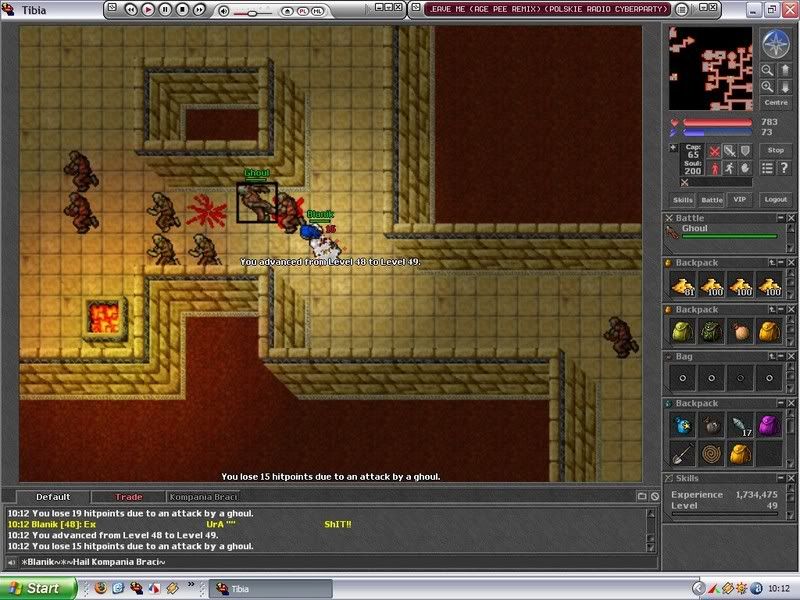Select the dark pot item
This screenshot has width=800, height=600.
[711, 425]
